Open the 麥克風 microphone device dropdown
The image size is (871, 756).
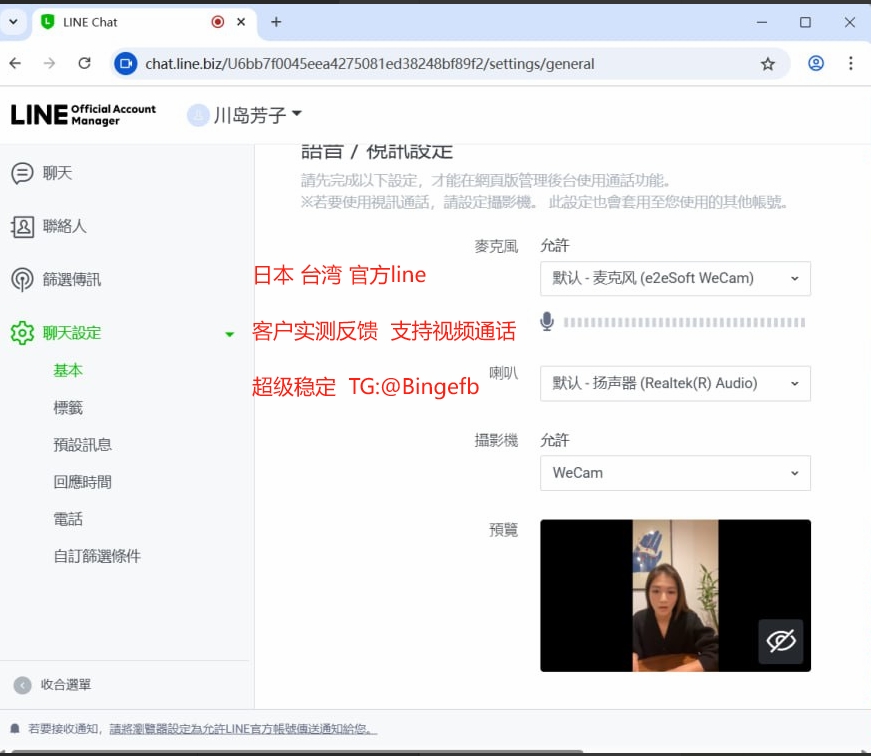675,278
